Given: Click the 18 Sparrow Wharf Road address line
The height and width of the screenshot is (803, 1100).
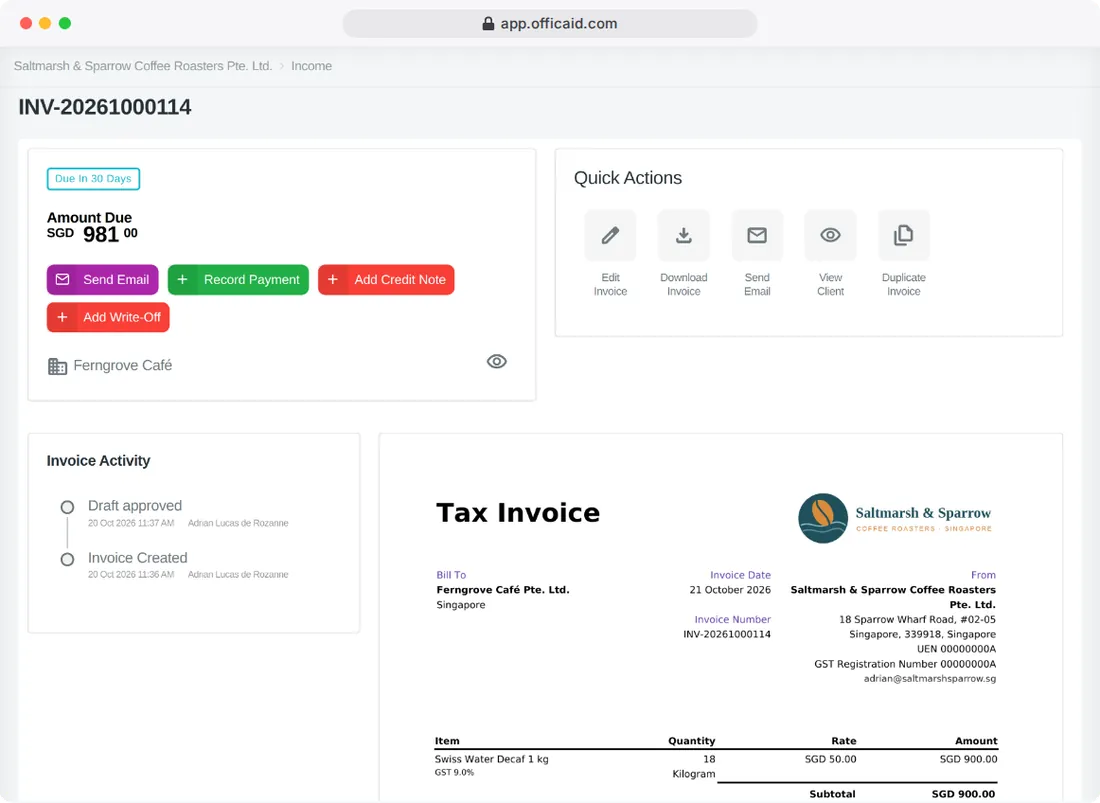Looking at the screenshot, I should [917, 619].
